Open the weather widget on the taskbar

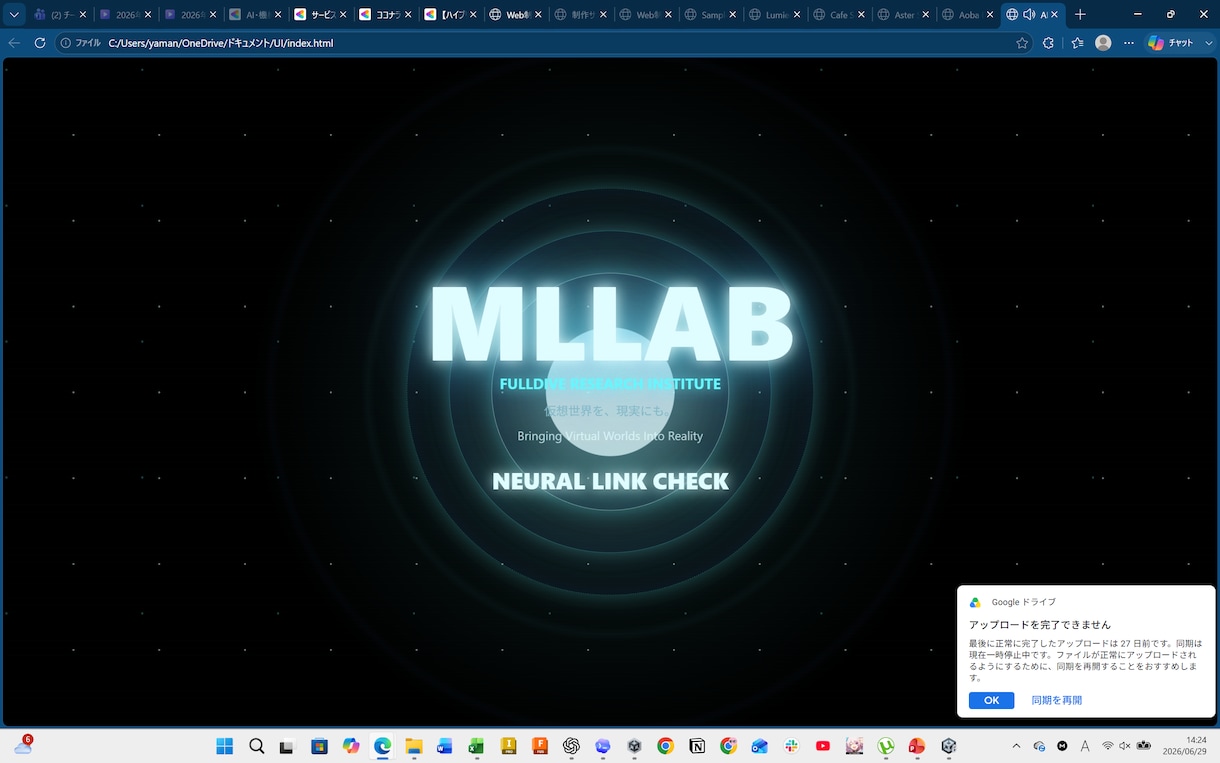tap(23, 745)
